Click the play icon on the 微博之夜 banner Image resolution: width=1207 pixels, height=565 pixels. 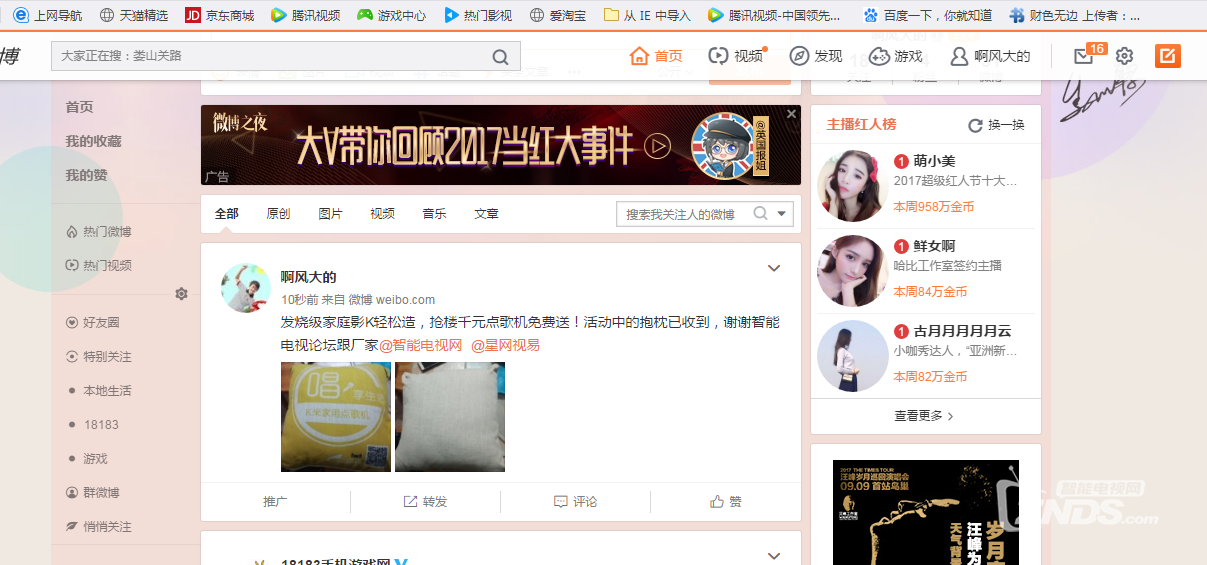[x=657, y=147]
